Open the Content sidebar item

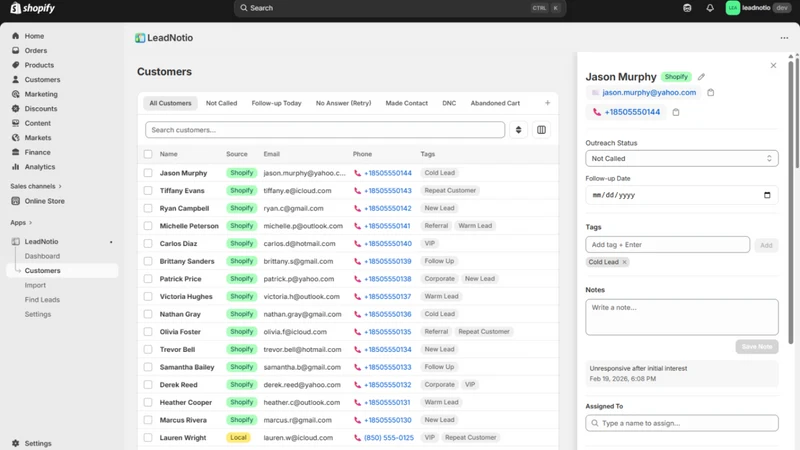pos(38,123)
